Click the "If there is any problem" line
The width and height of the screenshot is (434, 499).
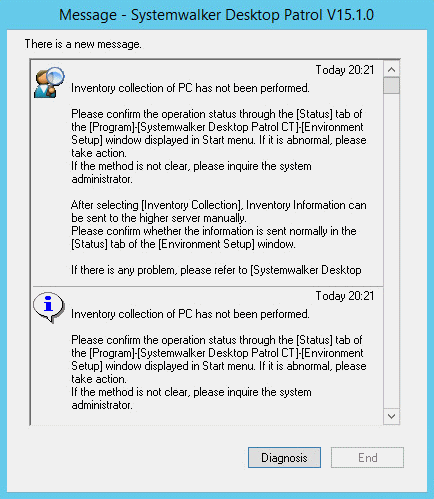[x=216, y=270]
